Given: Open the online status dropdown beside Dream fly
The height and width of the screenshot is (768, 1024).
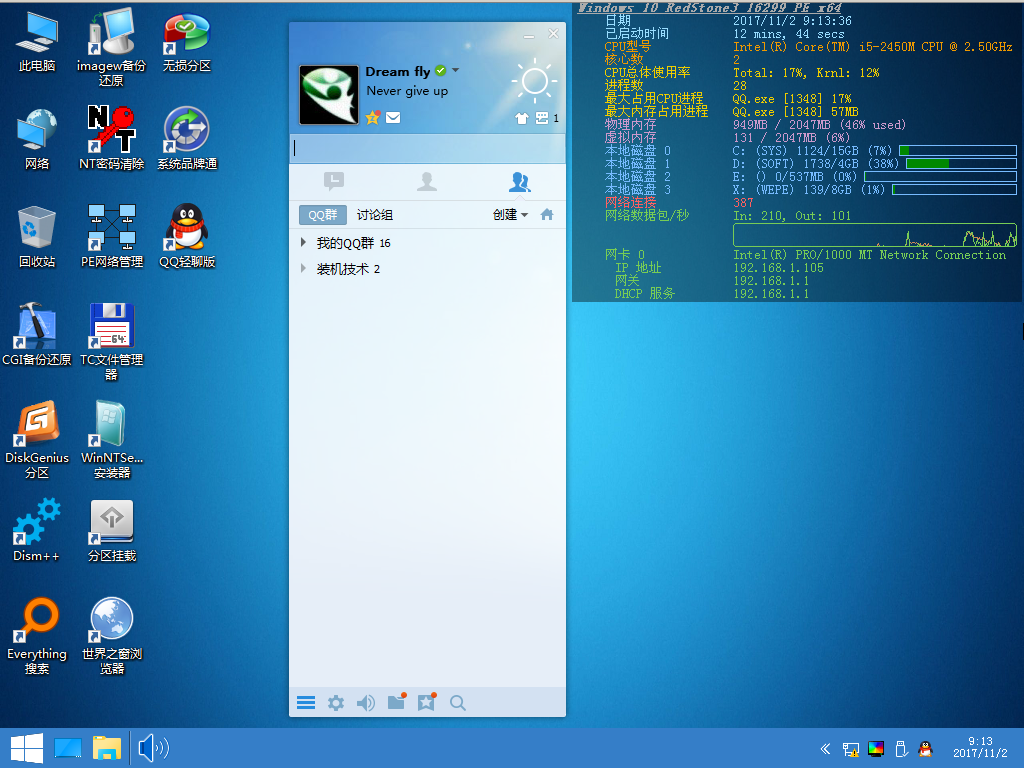Looking at the screenshot, I should pos(456,71).
